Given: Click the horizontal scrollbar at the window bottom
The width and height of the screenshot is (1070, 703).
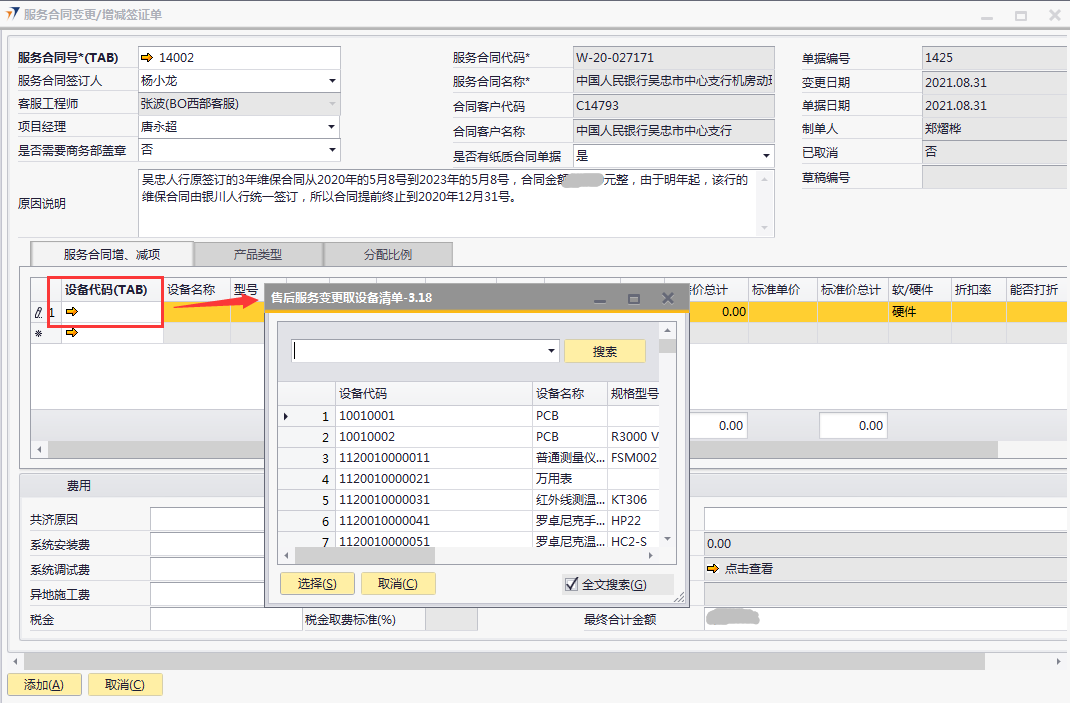Looking at the screenshot, I should 500,661.
